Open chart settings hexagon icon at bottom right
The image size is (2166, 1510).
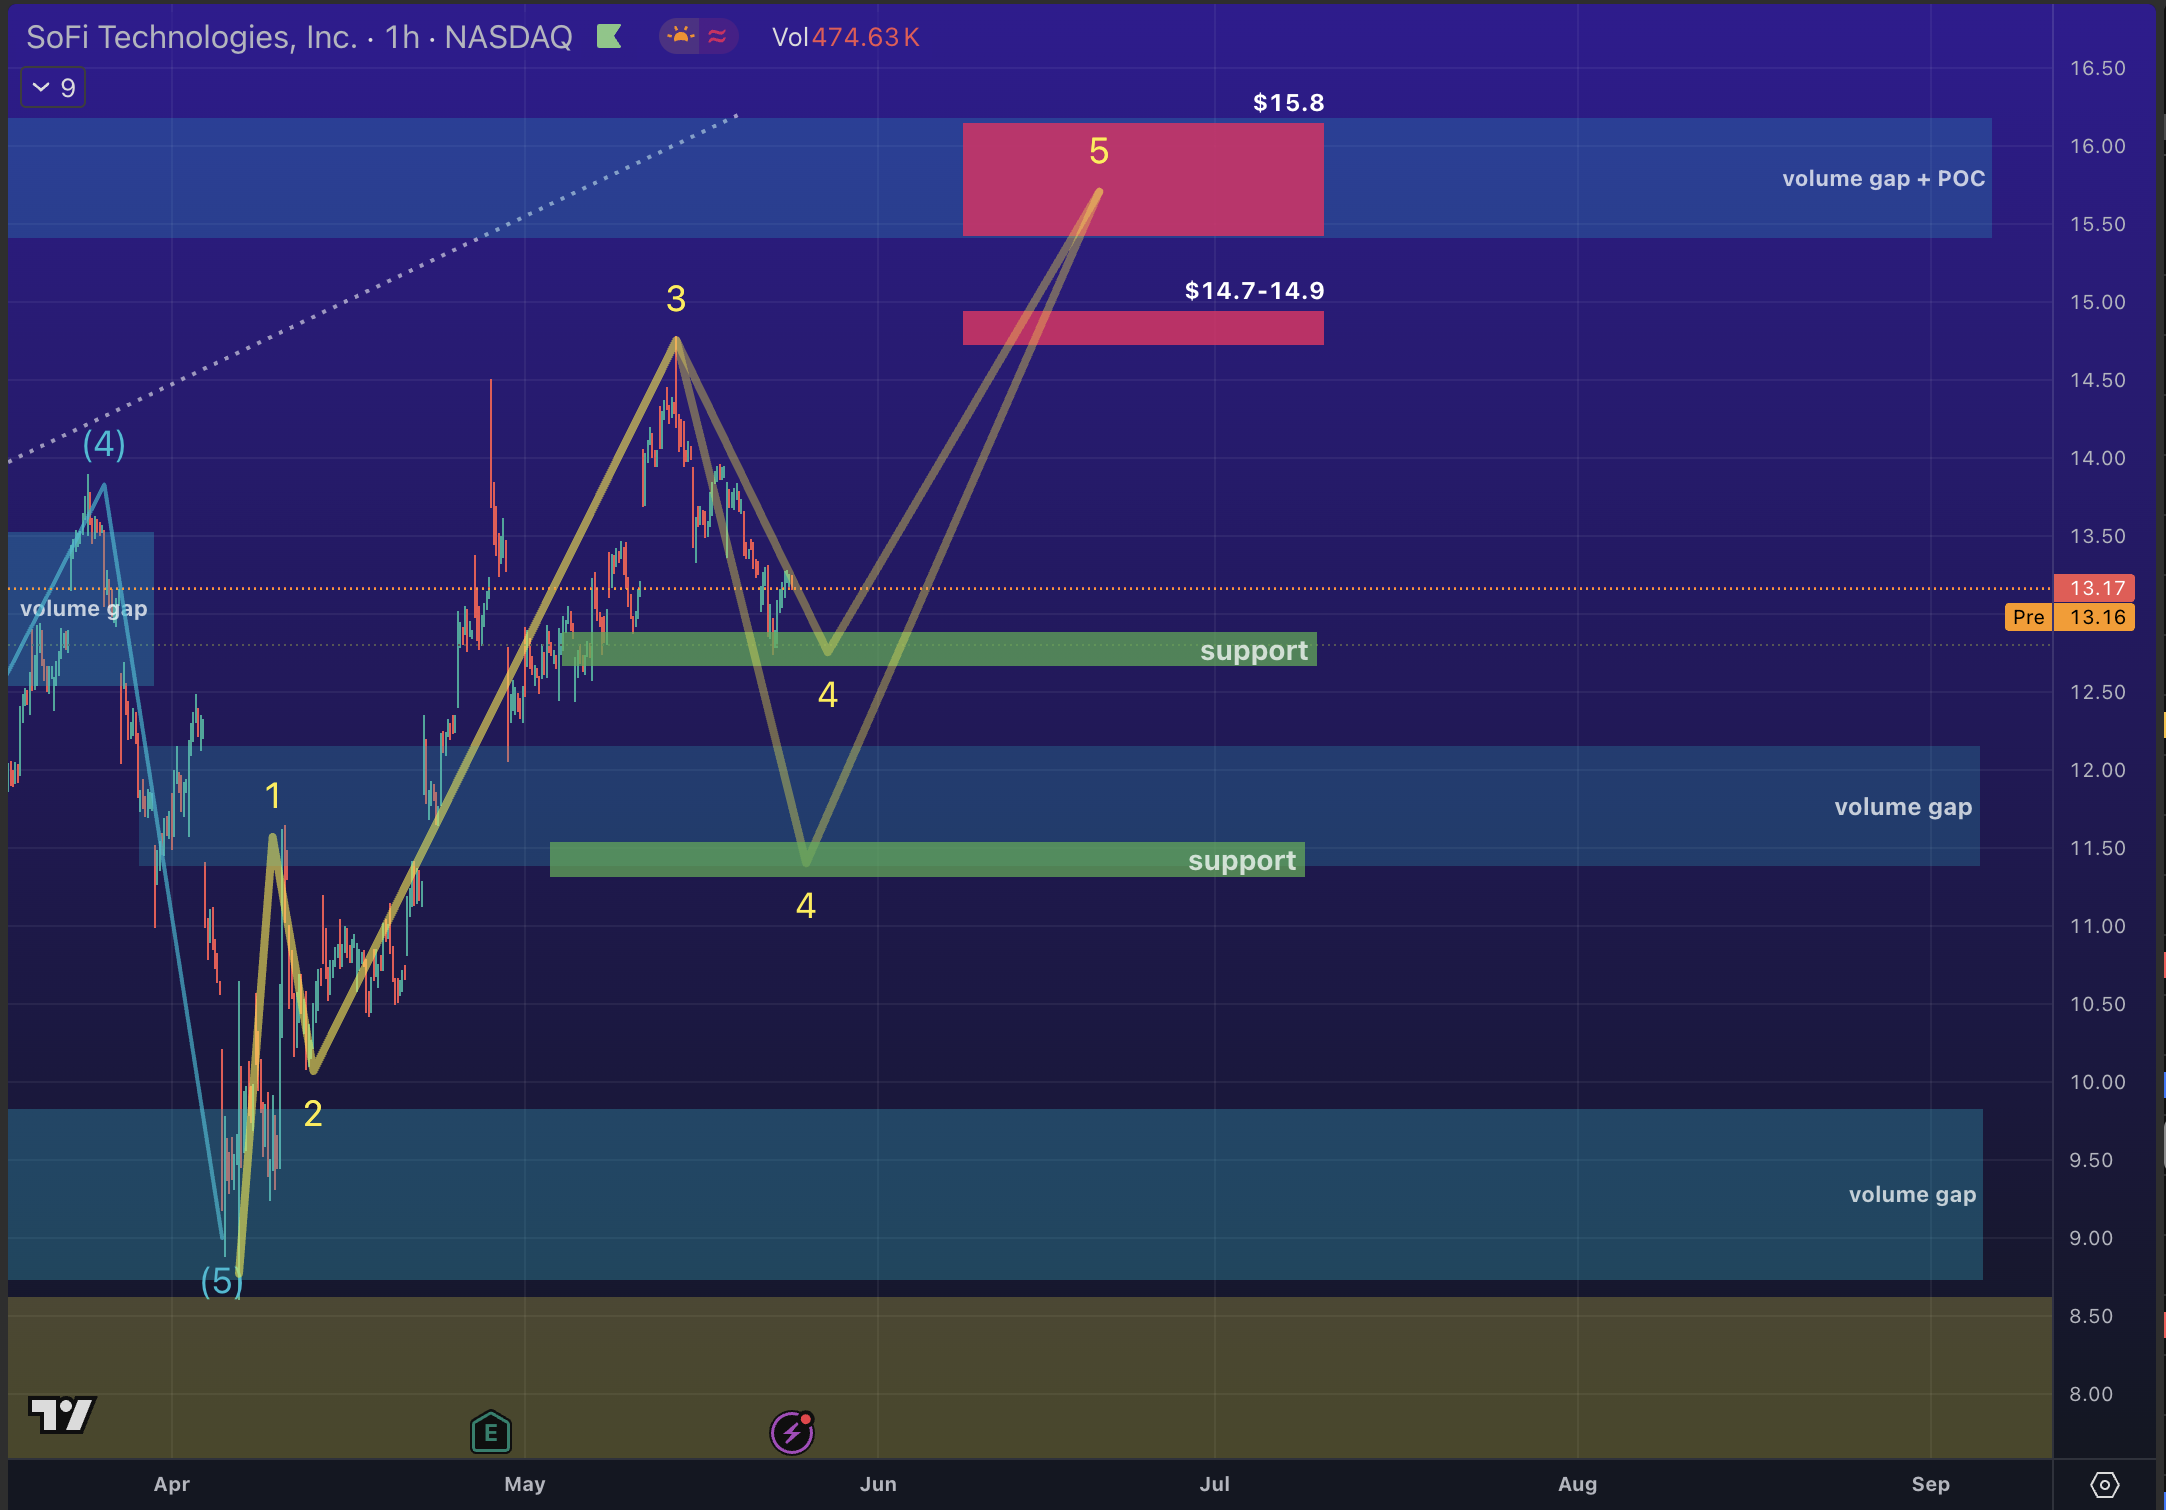click(2104, 1484)
